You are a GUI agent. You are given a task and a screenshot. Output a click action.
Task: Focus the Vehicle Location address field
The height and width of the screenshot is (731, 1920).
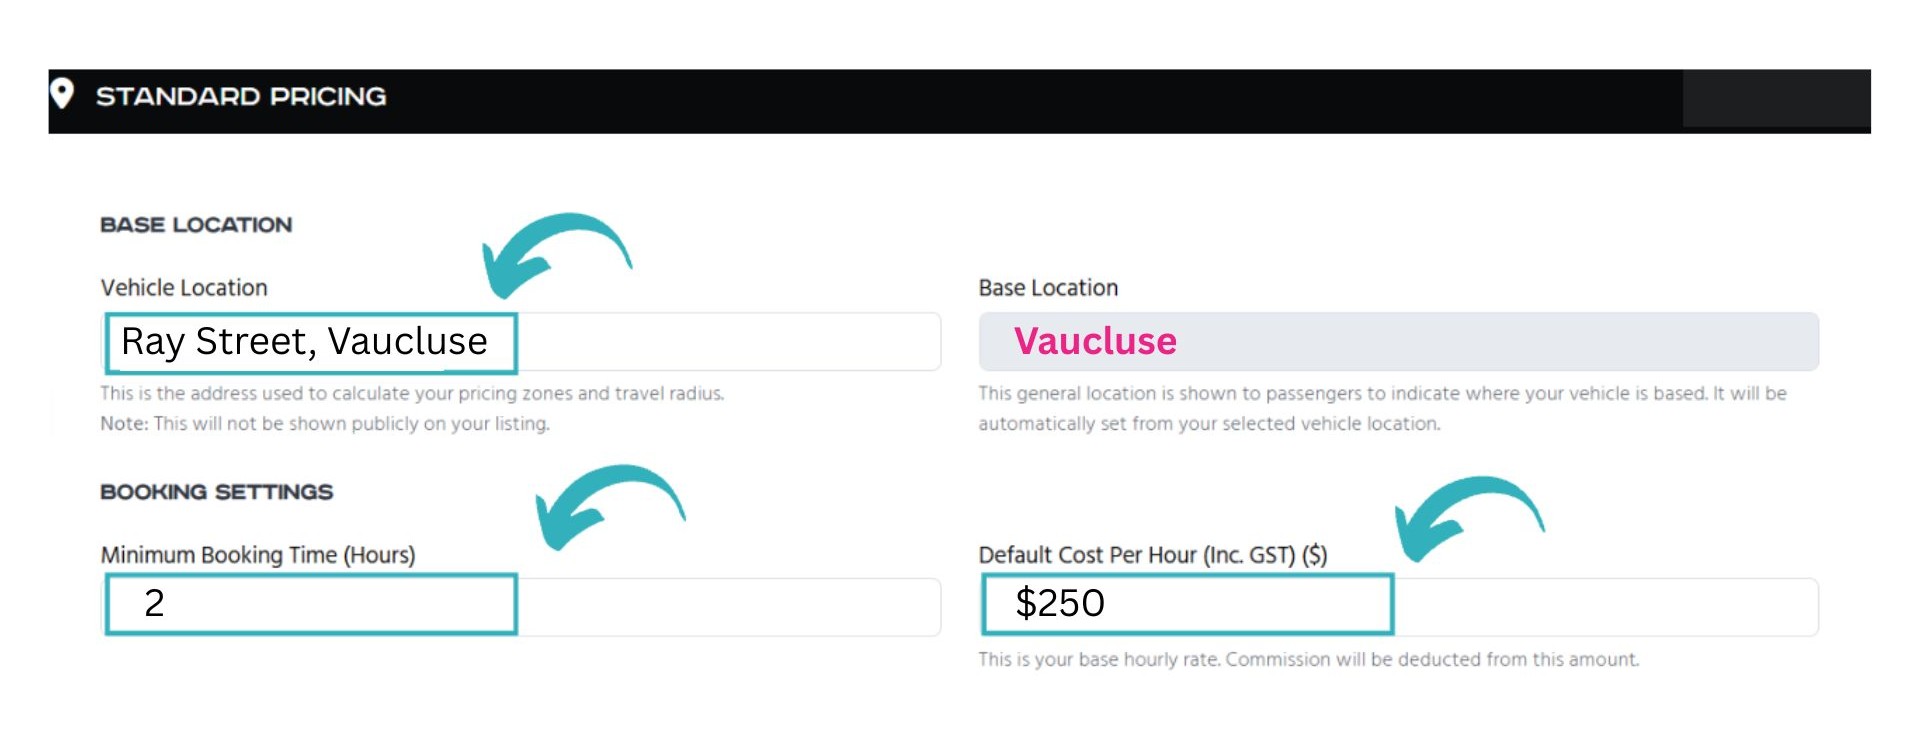520,342
